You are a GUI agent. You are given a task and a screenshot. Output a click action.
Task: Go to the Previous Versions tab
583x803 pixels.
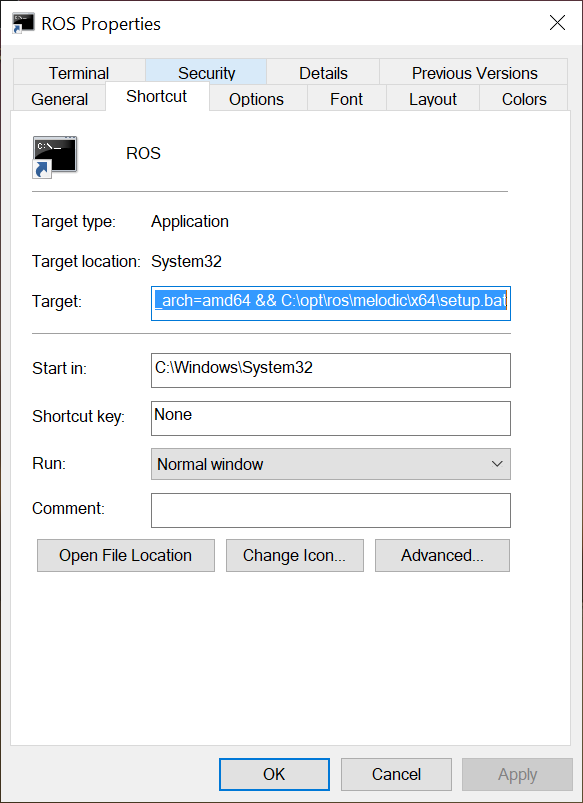(474, 73)
